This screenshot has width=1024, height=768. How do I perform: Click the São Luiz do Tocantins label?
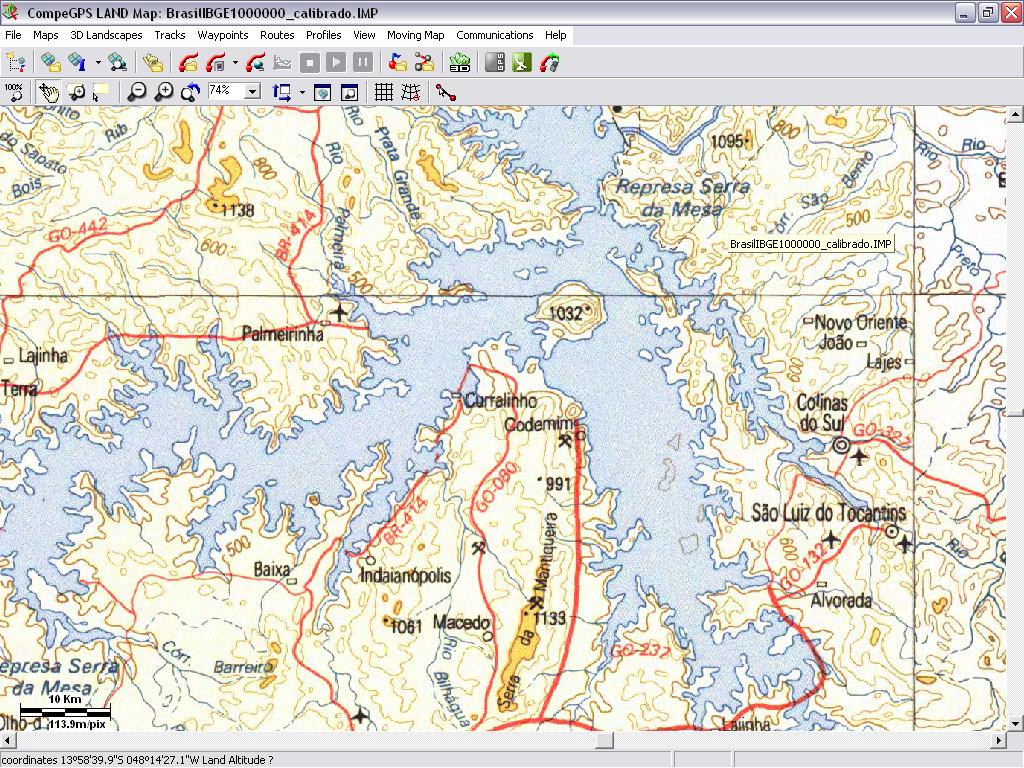pyautogui.click(x=829, y=513)
